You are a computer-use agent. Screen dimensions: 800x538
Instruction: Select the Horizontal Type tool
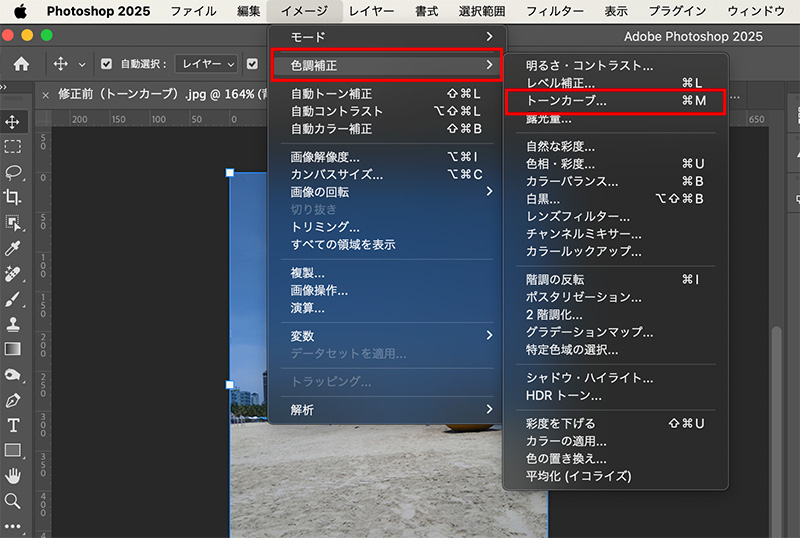click(x=12, y=425)
